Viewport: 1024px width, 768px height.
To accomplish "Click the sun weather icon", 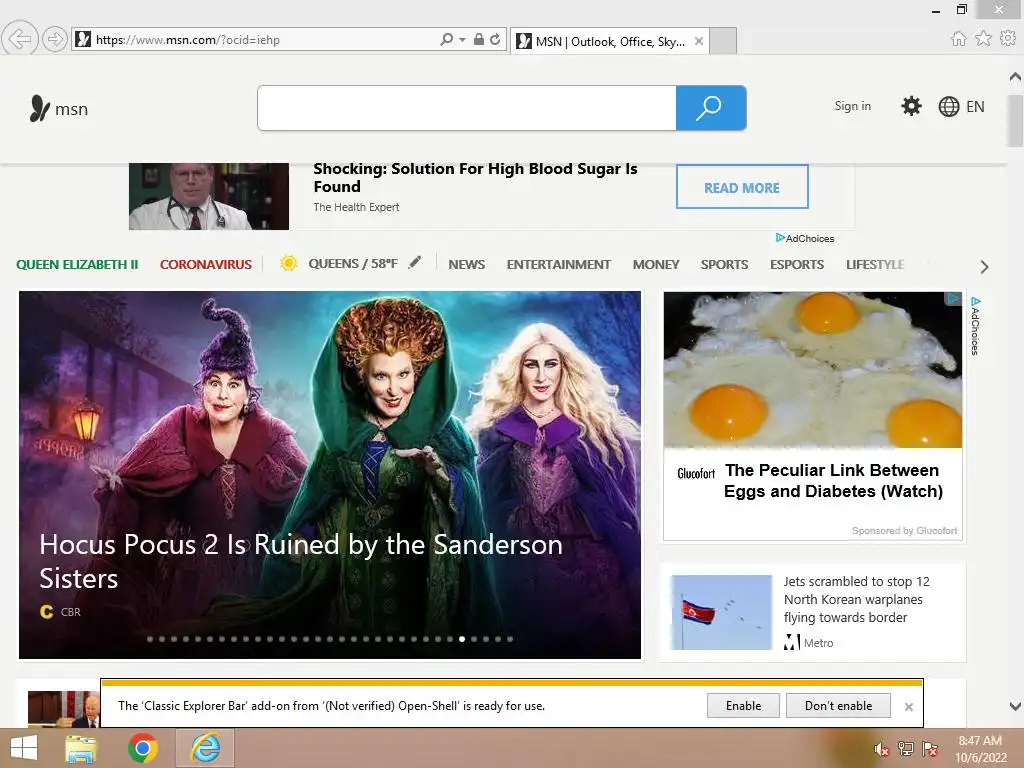I will click(289, 263).
